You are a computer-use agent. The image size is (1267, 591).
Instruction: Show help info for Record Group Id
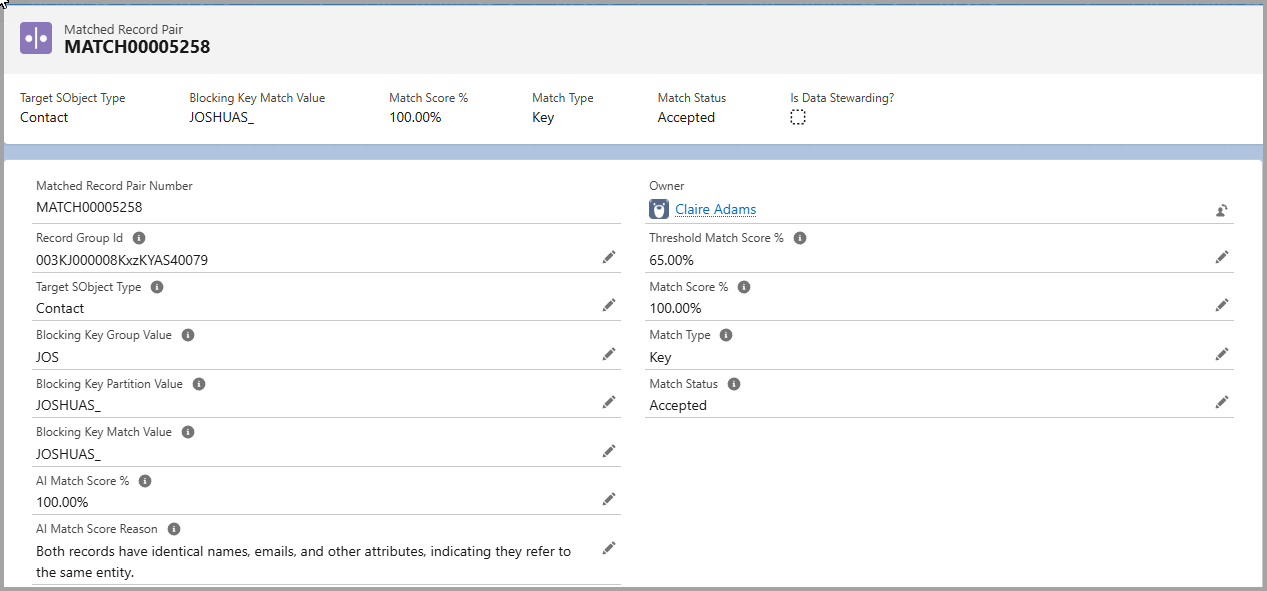pos(139,238)
